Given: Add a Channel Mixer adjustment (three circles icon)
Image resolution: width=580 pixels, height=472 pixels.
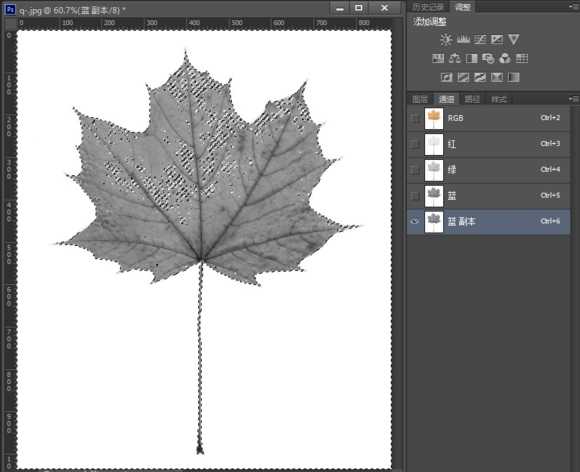Looking at the screenshot, I should (x=505, y=58).
